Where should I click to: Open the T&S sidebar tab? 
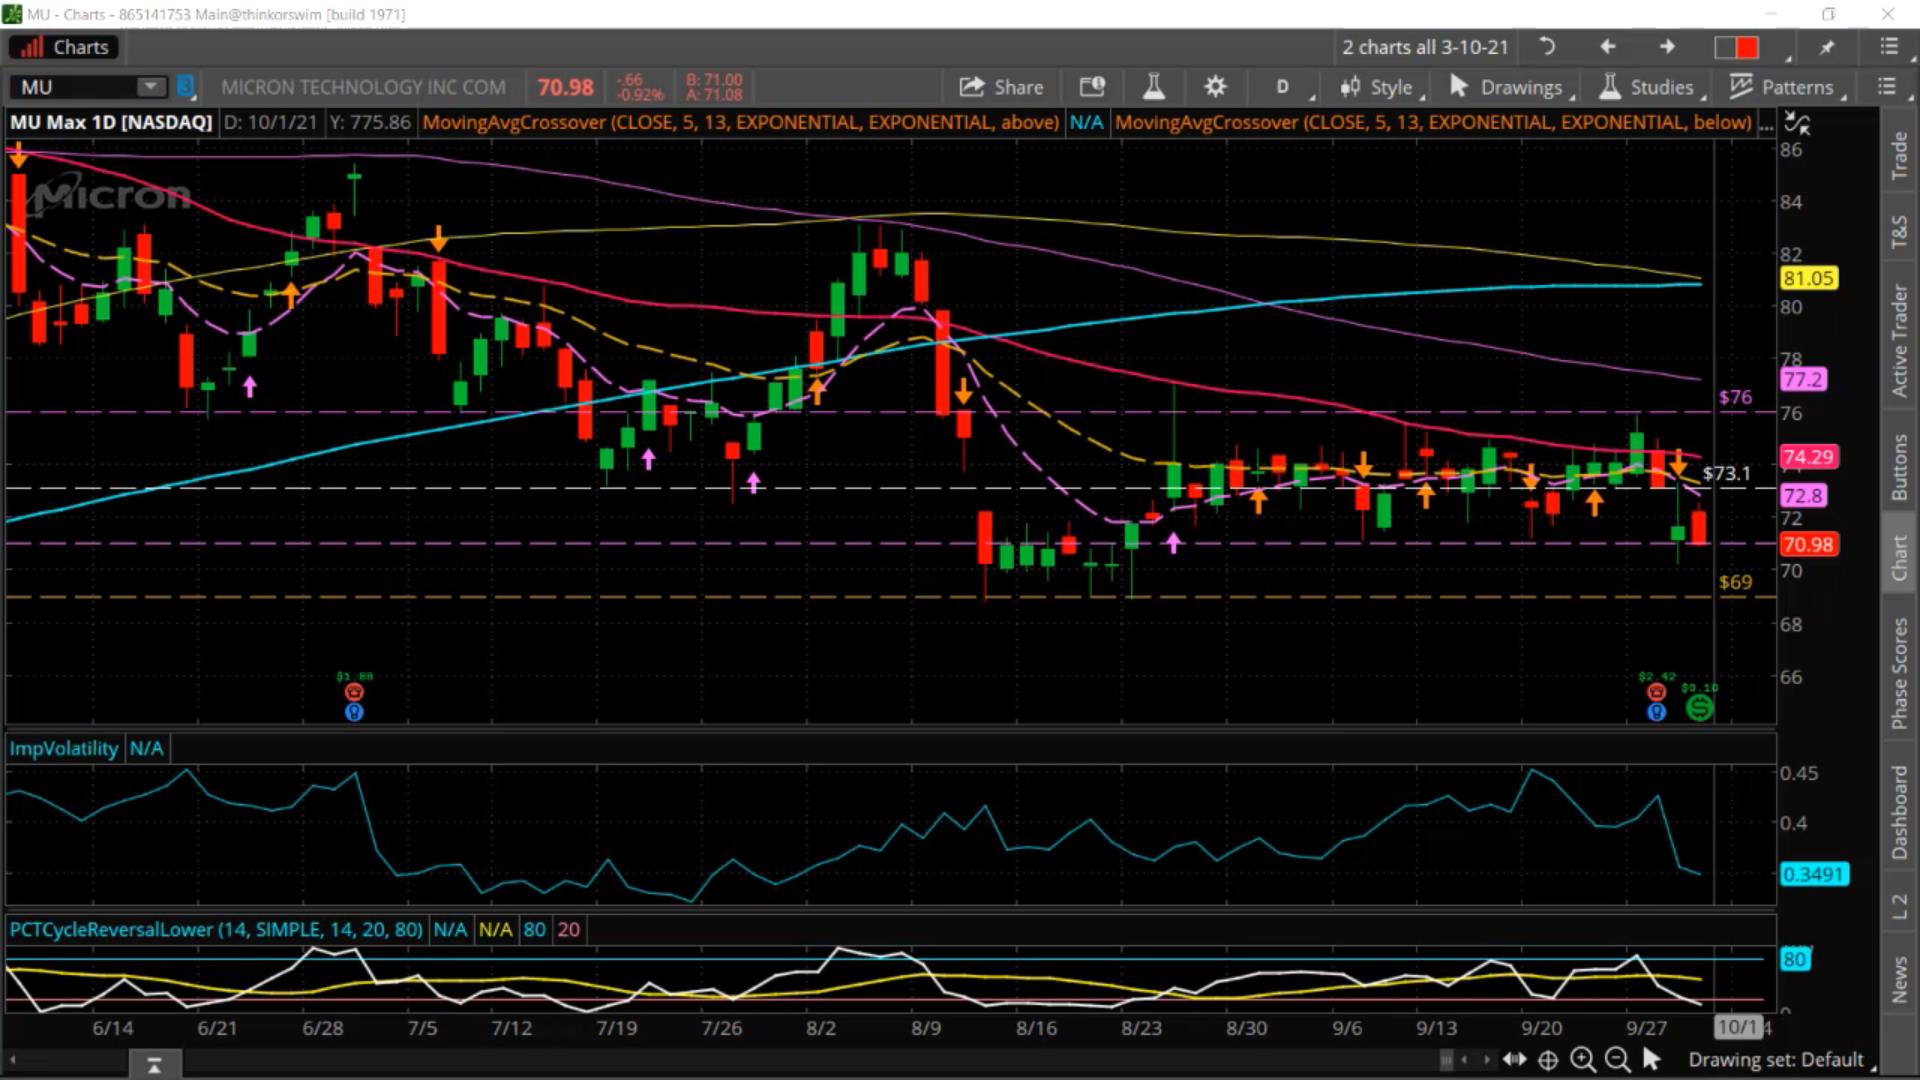(x=1899, y=231)
